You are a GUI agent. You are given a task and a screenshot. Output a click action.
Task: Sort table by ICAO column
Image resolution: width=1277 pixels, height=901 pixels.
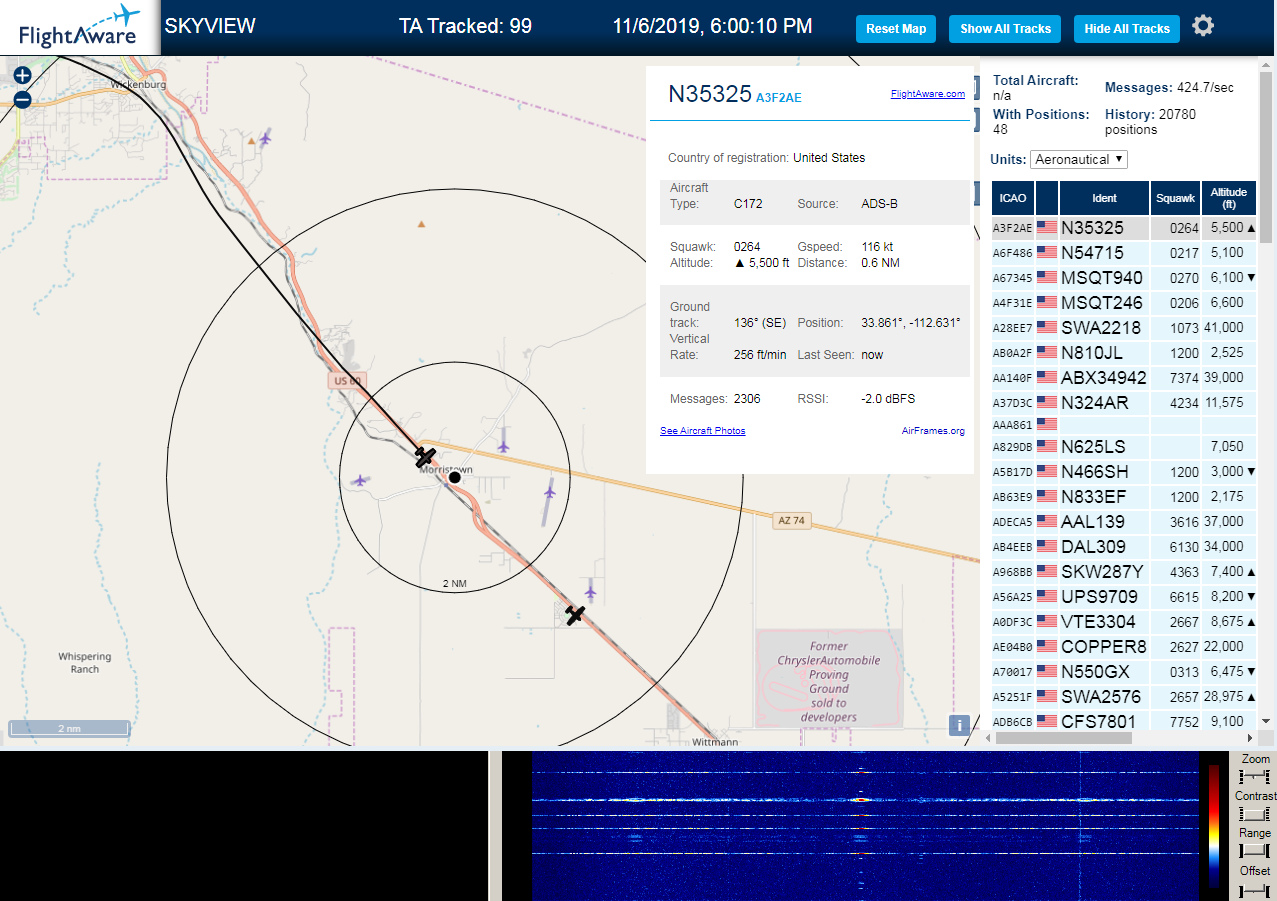pyautogui.click(x=1012, y=198)
